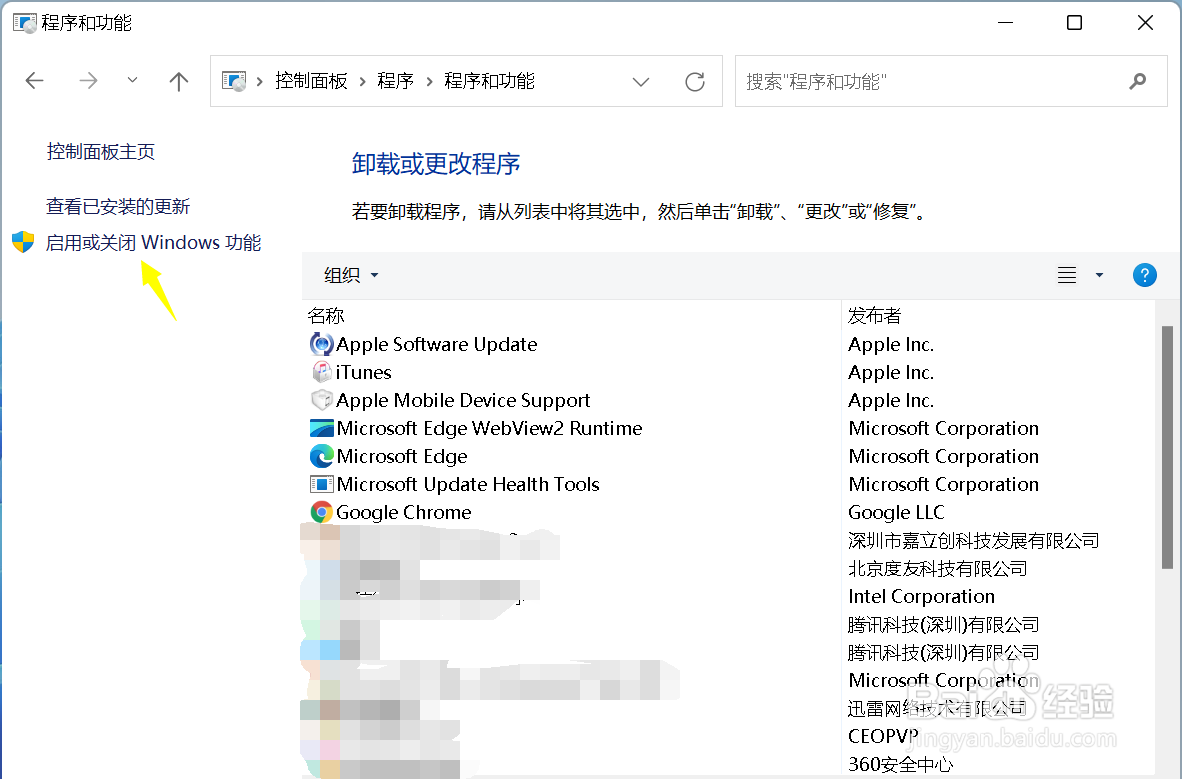Open 控制面板主页 link
The width and height of the screenshot is (1182, 779).
[100, 152]
